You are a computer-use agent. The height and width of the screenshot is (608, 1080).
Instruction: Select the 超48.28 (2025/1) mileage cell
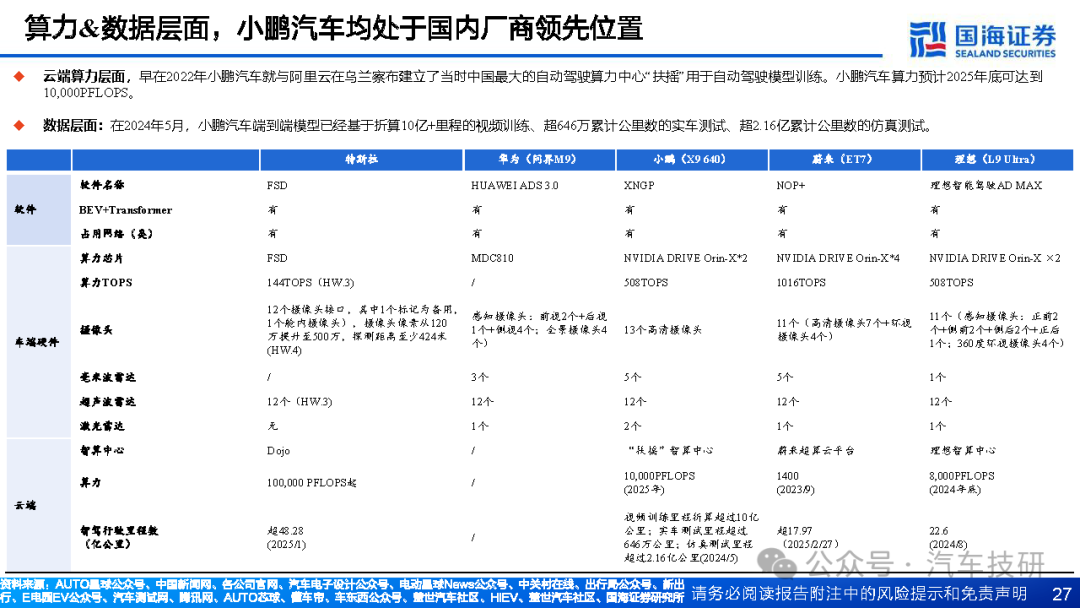286,537
